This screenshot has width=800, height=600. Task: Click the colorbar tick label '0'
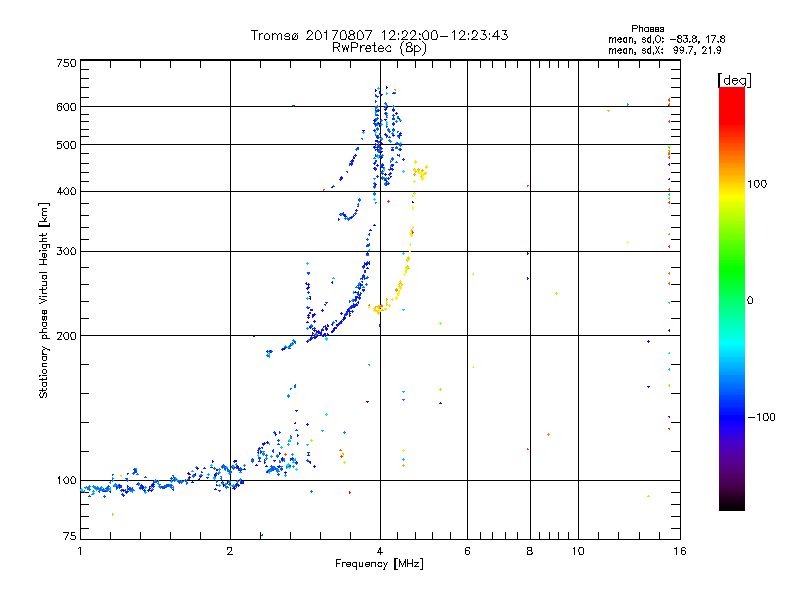click(x=750, y=301)
